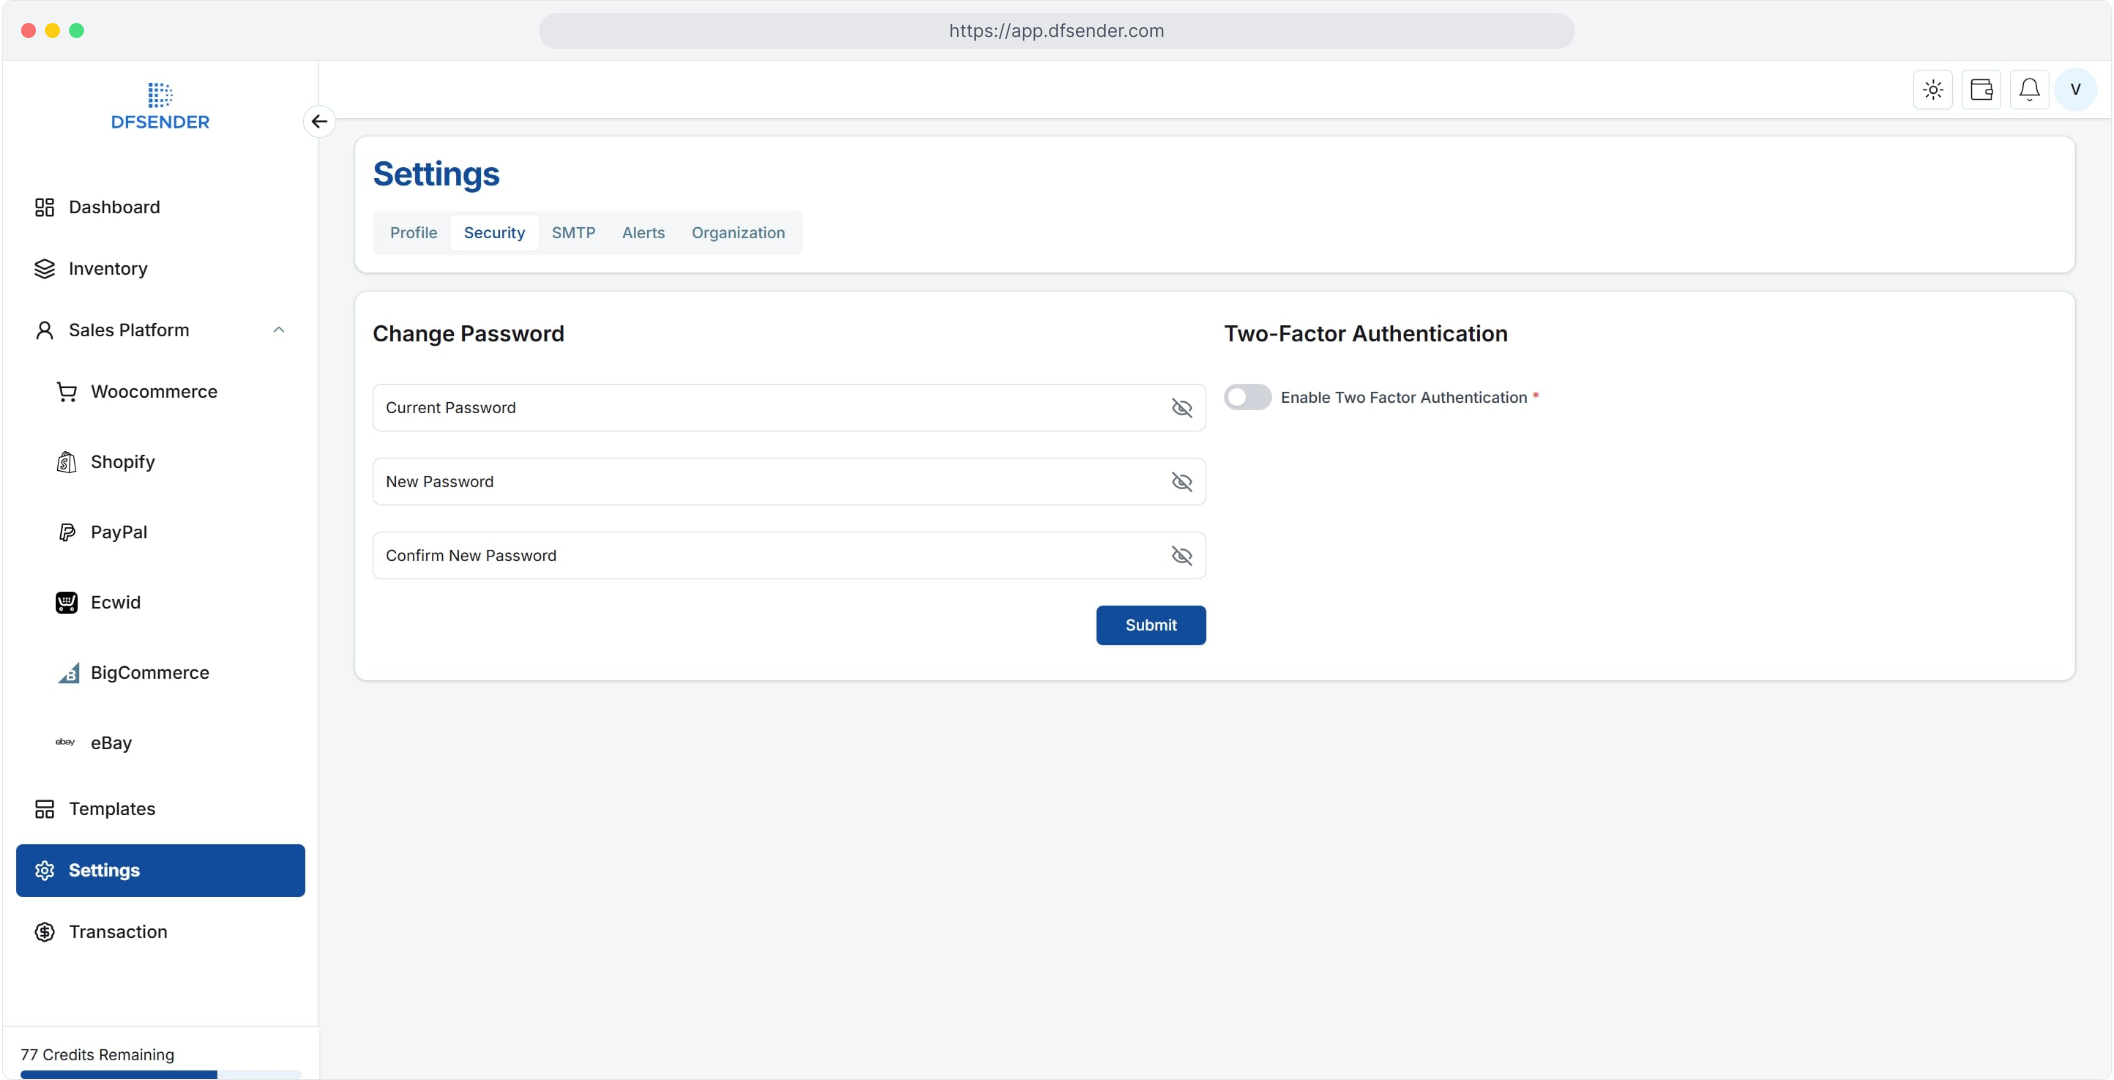
Task: Click the user avatar V
Action: (2076, 90)
